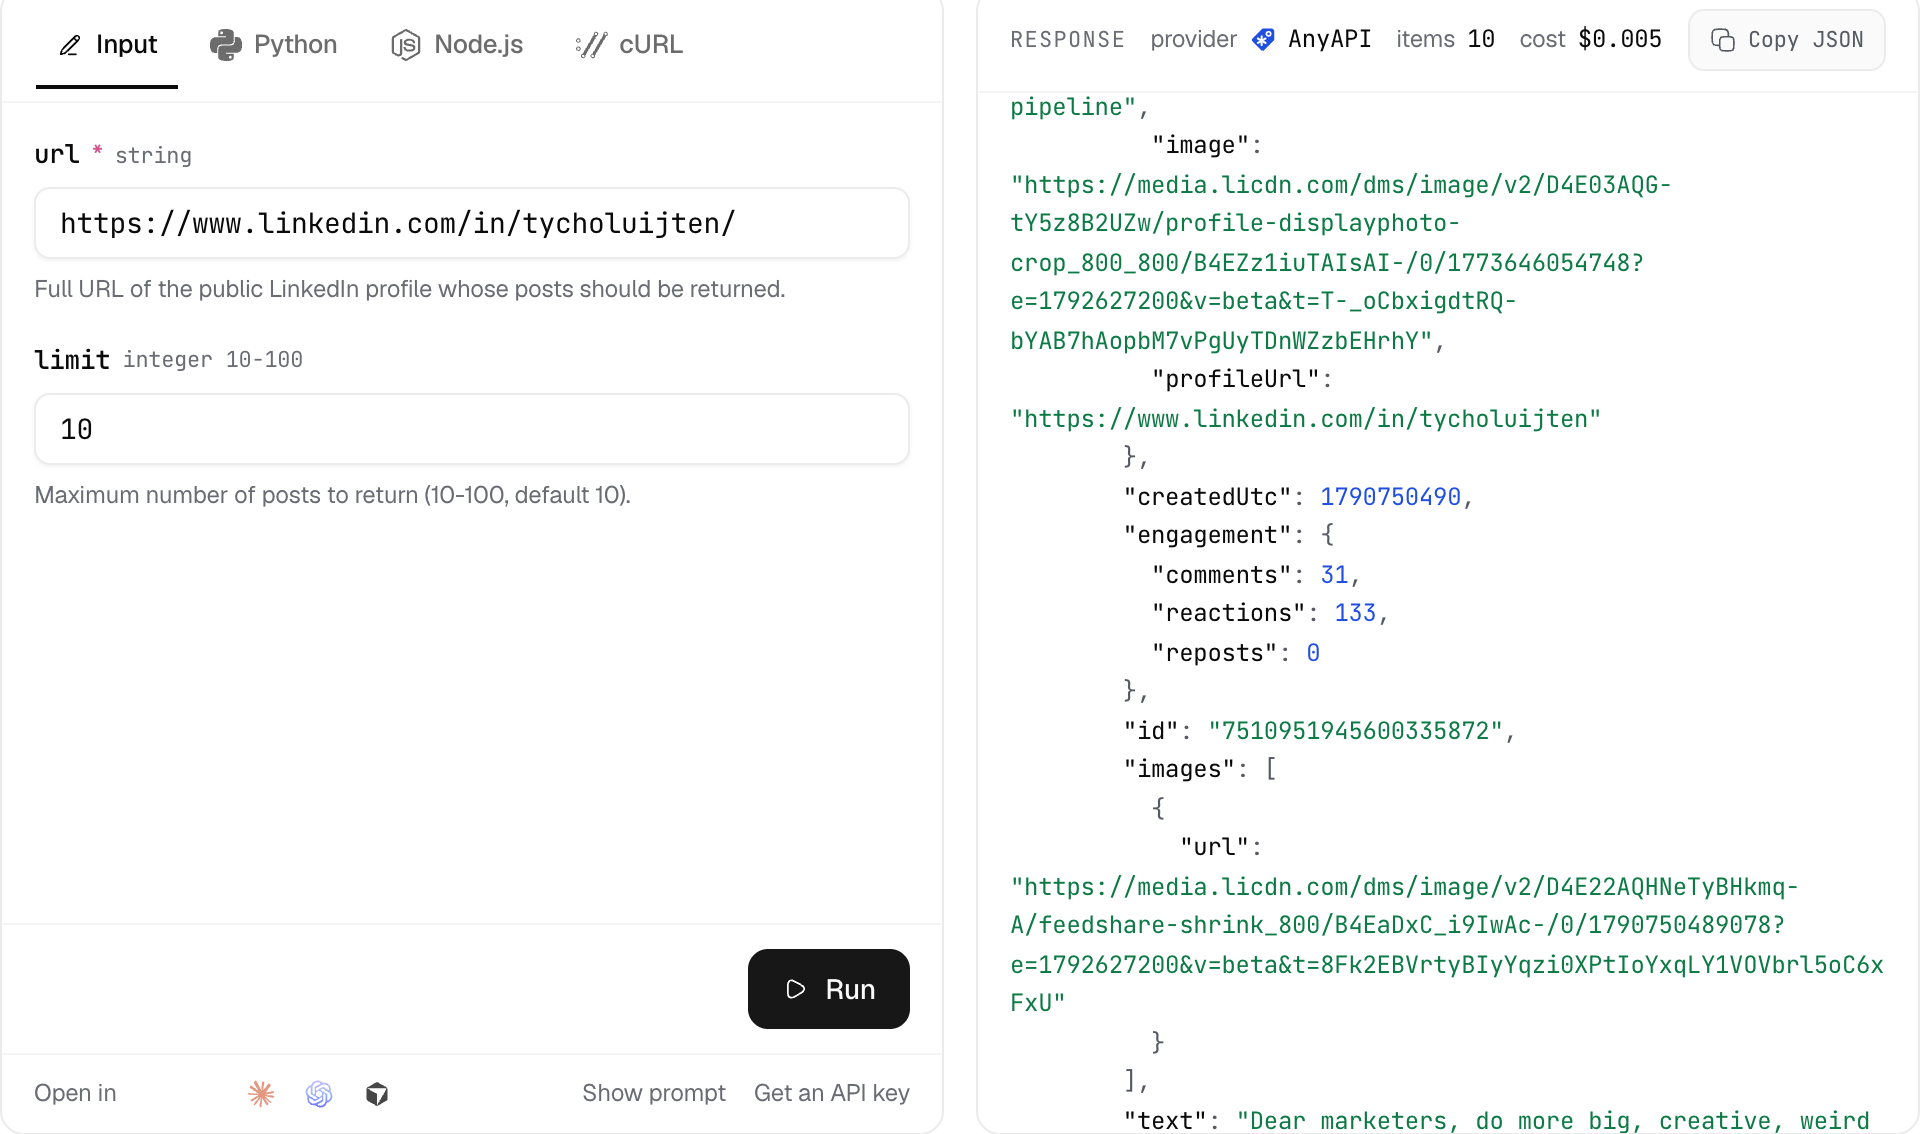
Task: Select the createdUtc value 1790750490
Action: (1390, 497)
